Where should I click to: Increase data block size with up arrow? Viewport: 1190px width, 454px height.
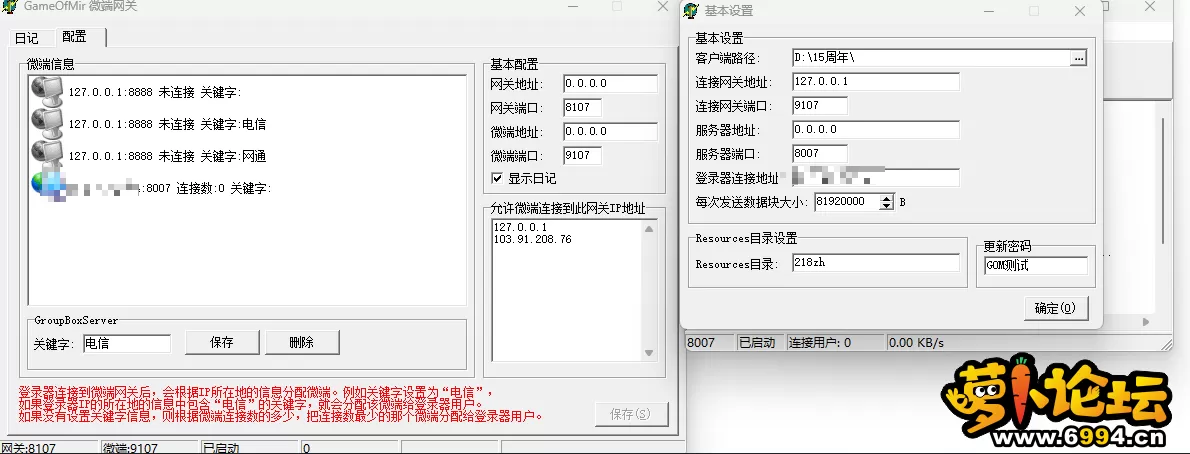(887, 198)
